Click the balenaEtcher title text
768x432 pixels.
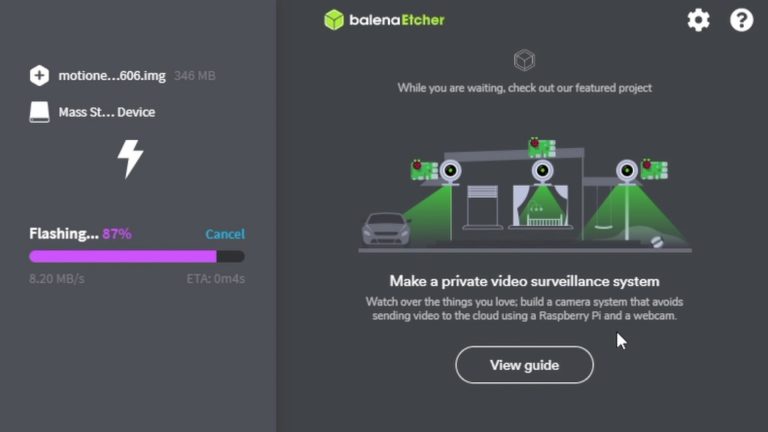(x=397, y=20)
